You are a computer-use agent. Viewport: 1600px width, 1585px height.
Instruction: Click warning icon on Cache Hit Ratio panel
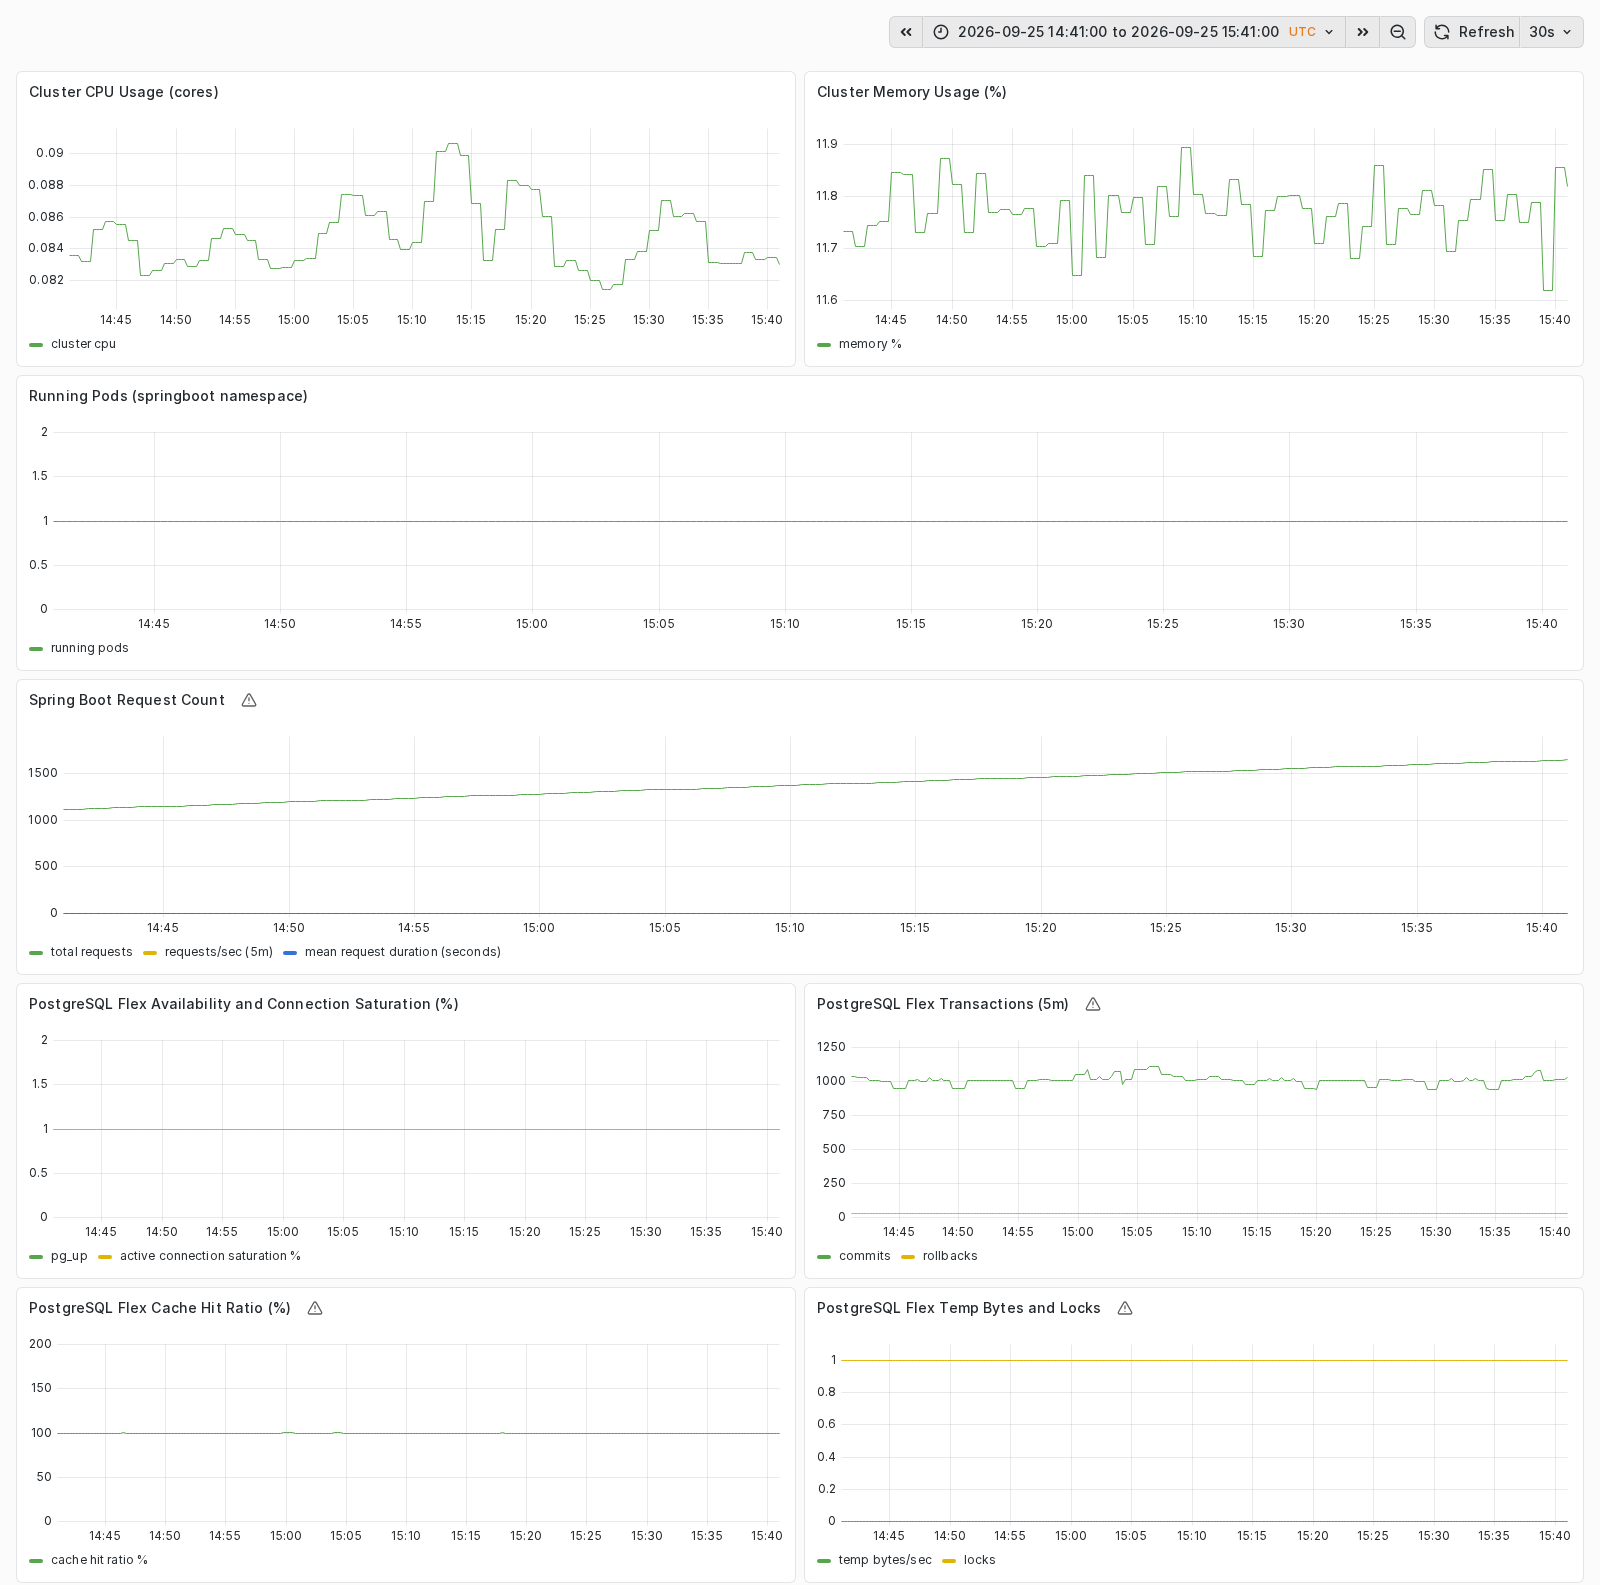[315, 1308]
